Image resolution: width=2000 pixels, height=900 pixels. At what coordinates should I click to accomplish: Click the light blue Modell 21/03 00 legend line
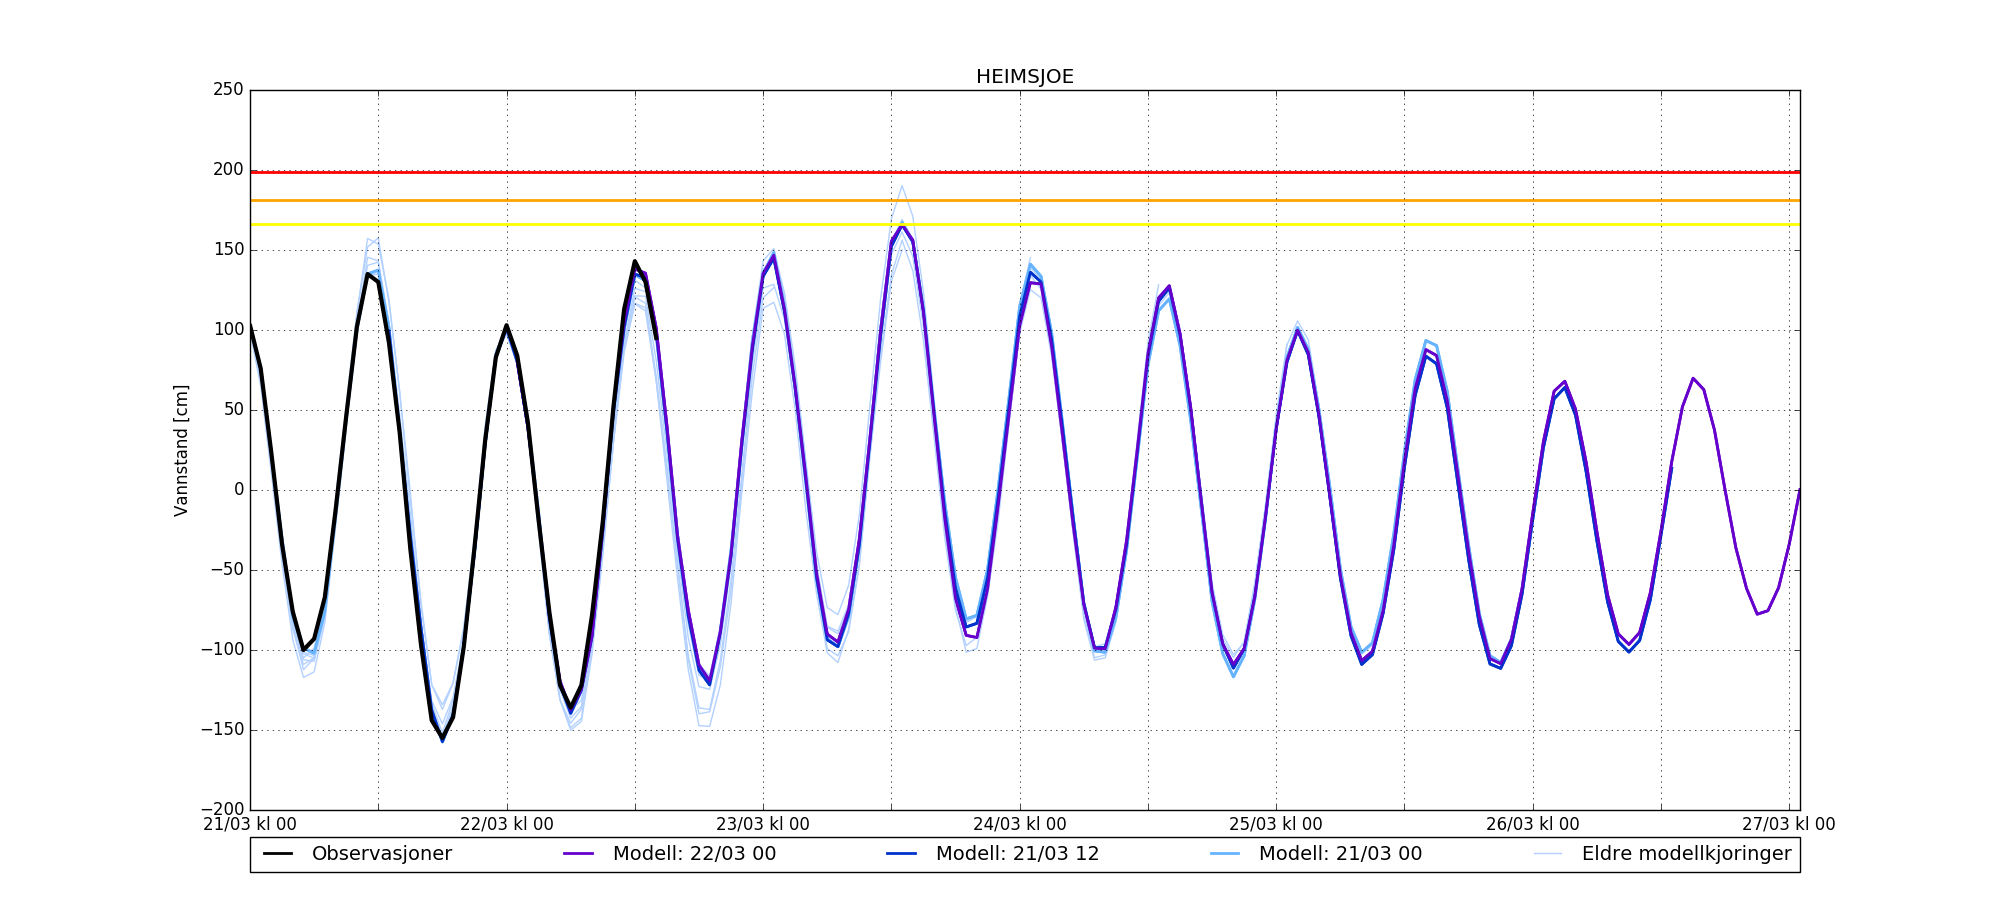pyautogui.click(x=1225, y=854)
